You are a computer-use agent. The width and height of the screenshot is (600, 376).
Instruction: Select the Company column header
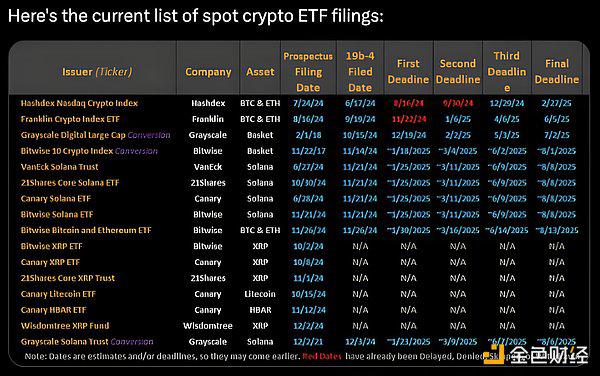(x=208, y=72)
